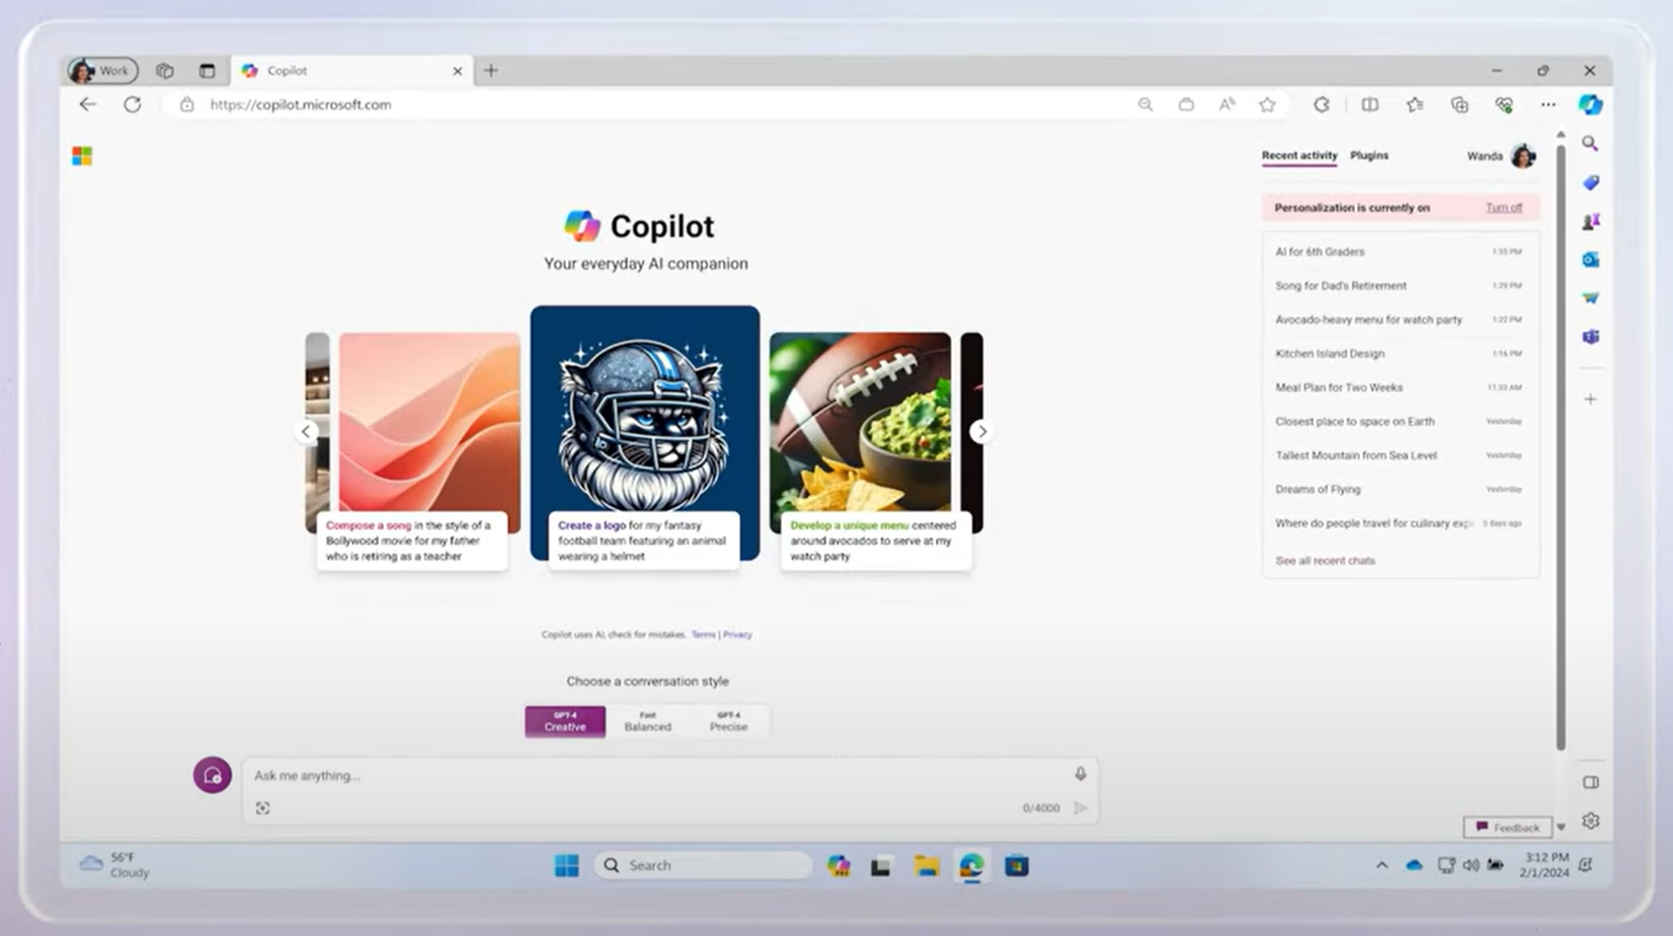This screenshot has height=936, width=1673.
Task: Select the Create a logo suggestion card
Action: pos(645,438)
